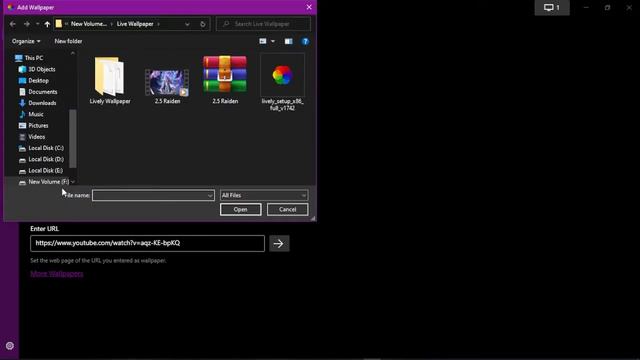Open Videos in navigation pane
This screenshot has width=640, height=360.
pos(36,137)
